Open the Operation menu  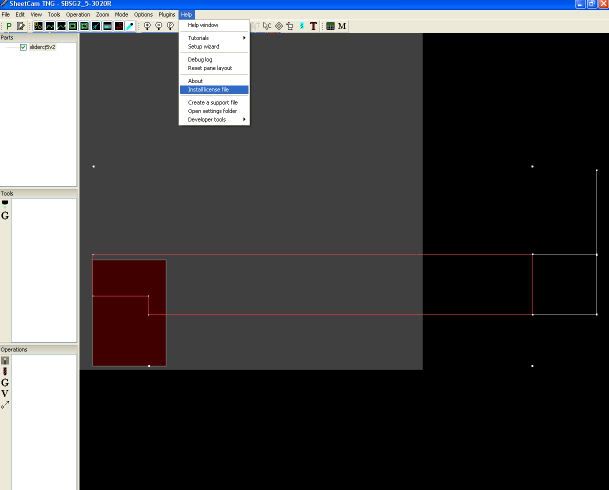(78, 15)
